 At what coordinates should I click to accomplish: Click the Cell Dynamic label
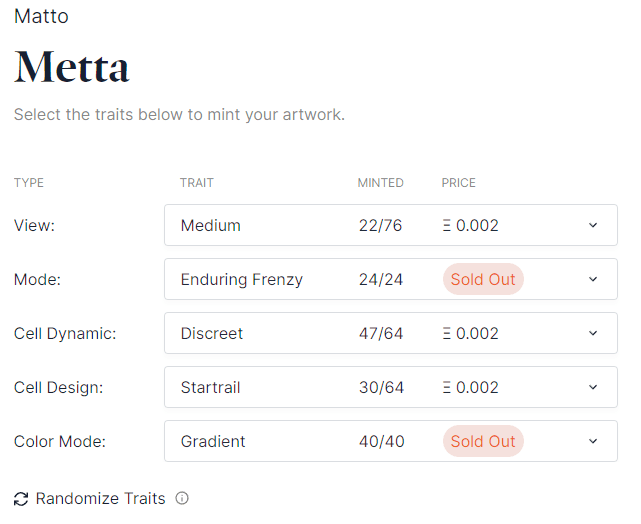coord(65,333)
